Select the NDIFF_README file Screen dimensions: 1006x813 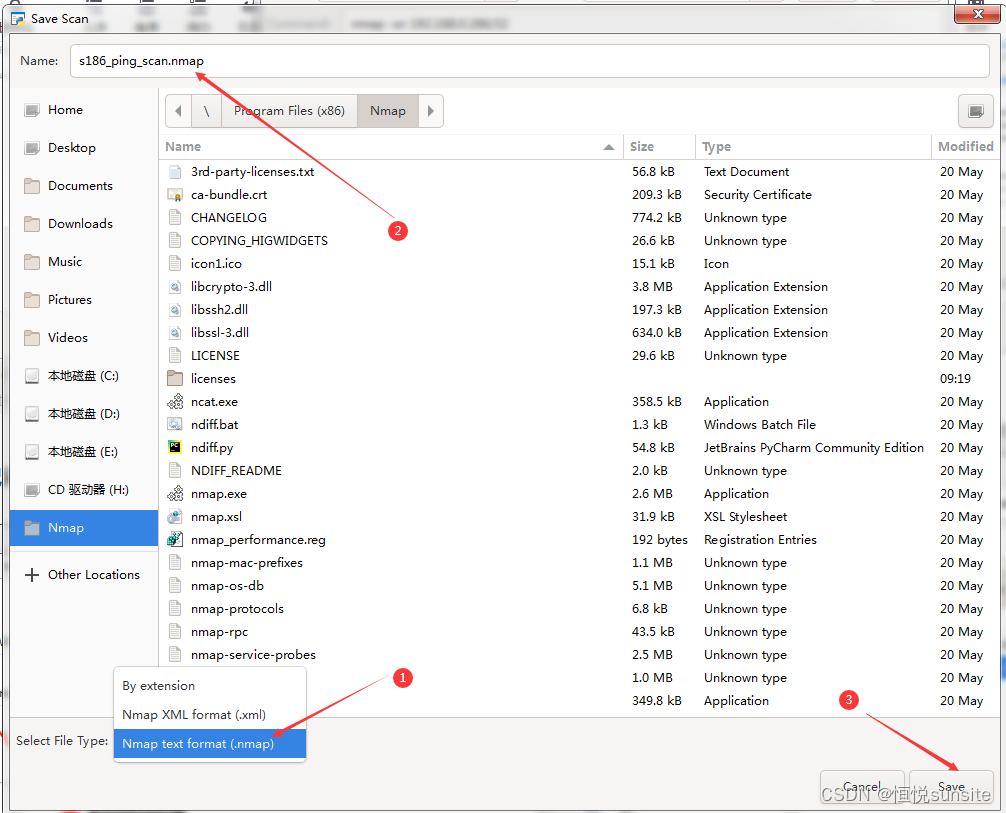pos(236,471)
